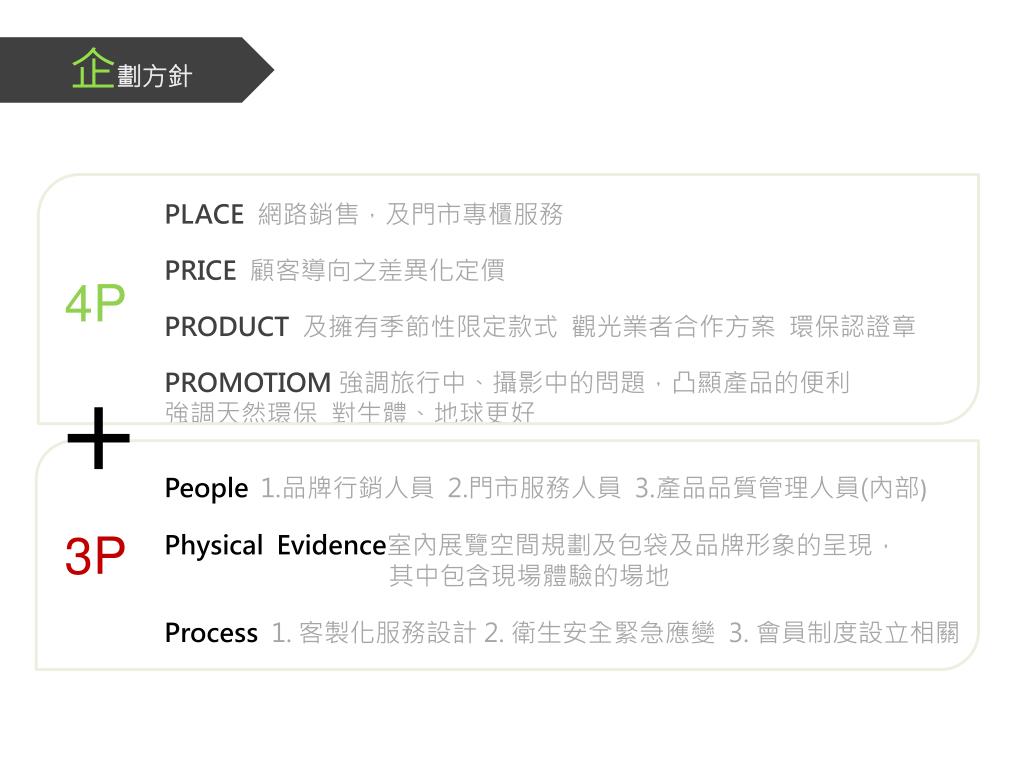This screenshot has width=1024, height=768.
Task: Click the People heading
Action: (206, 488)
